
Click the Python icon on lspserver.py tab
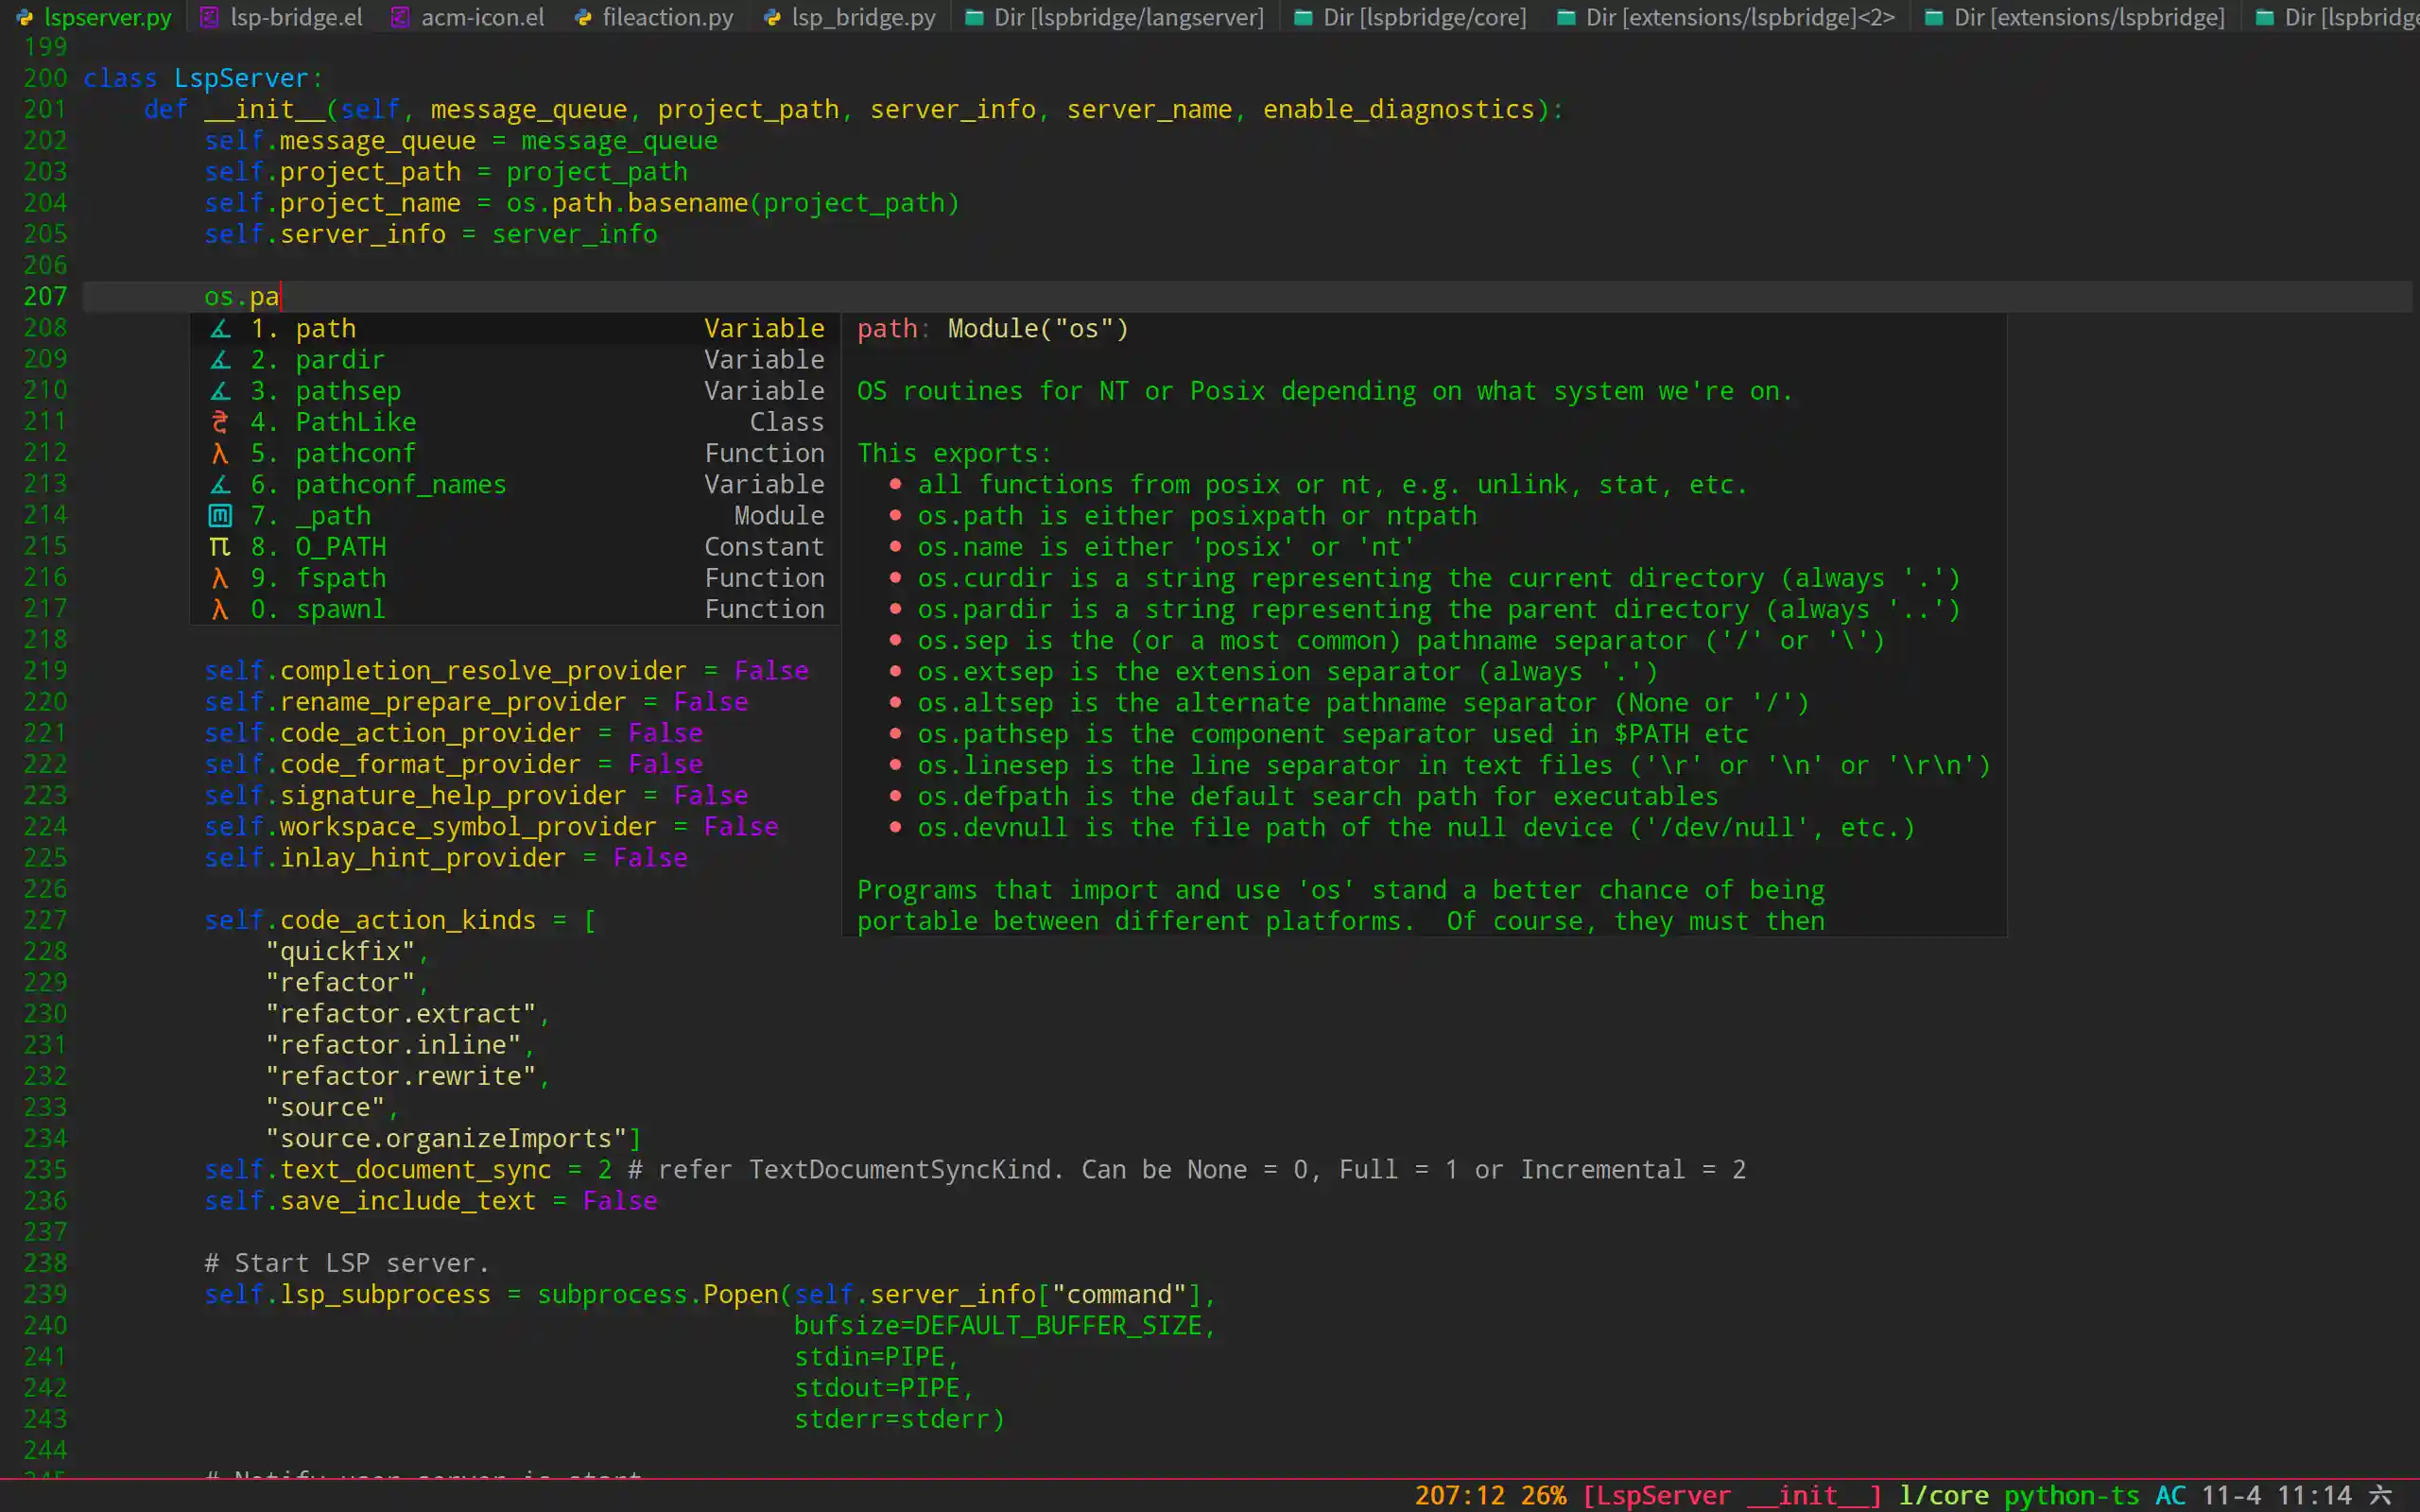pos(24,17)
